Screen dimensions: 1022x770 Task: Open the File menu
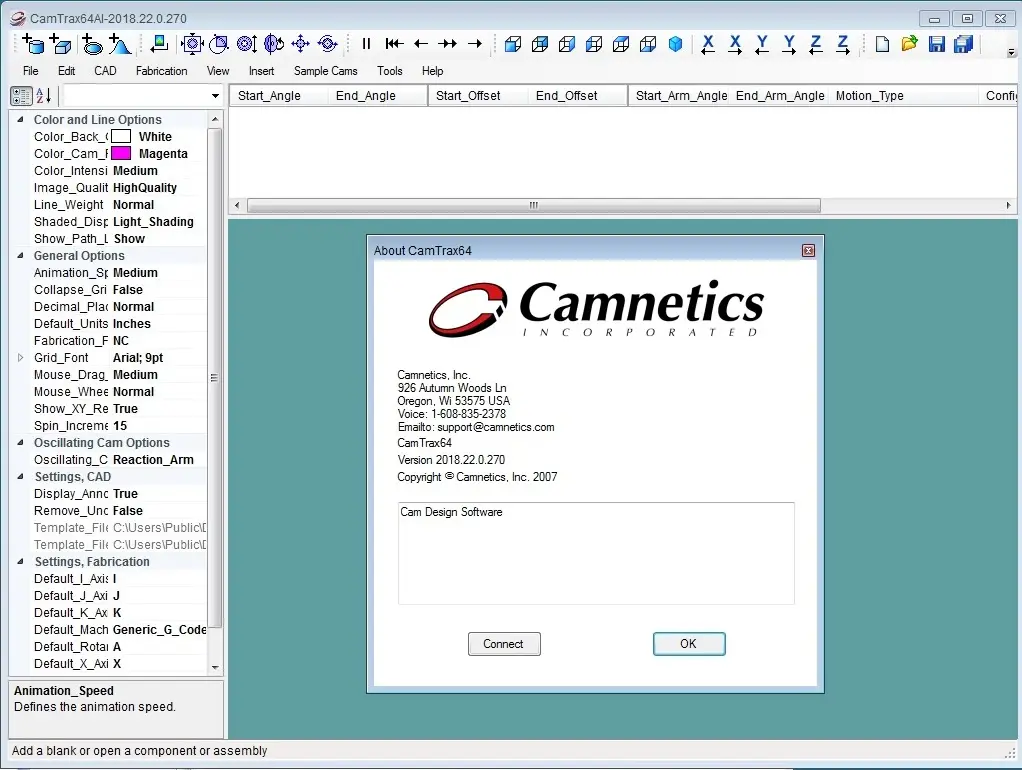point(31,70)
